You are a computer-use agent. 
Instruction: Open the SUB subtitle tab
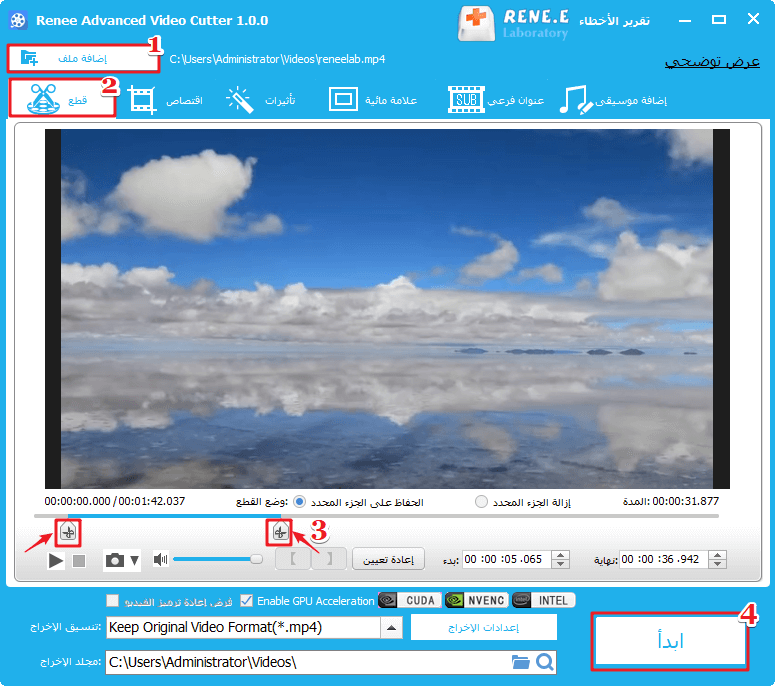pos(496,100)
